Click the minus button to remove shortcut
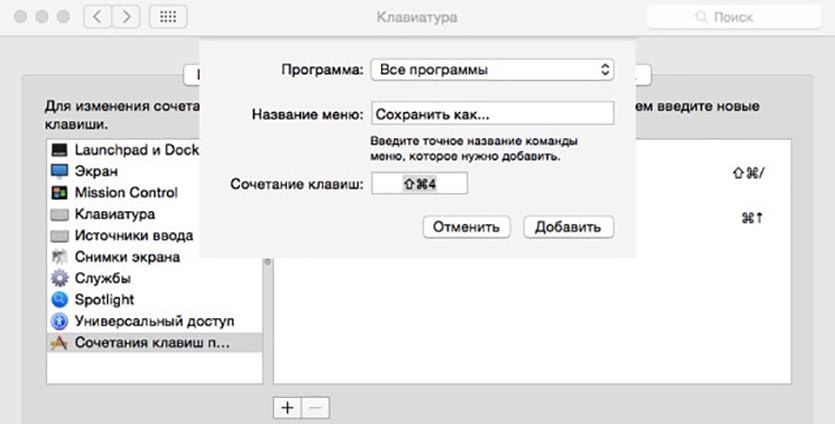Image resolution: width=835 pixels, height=424 pixels. (x=314, y=408)
